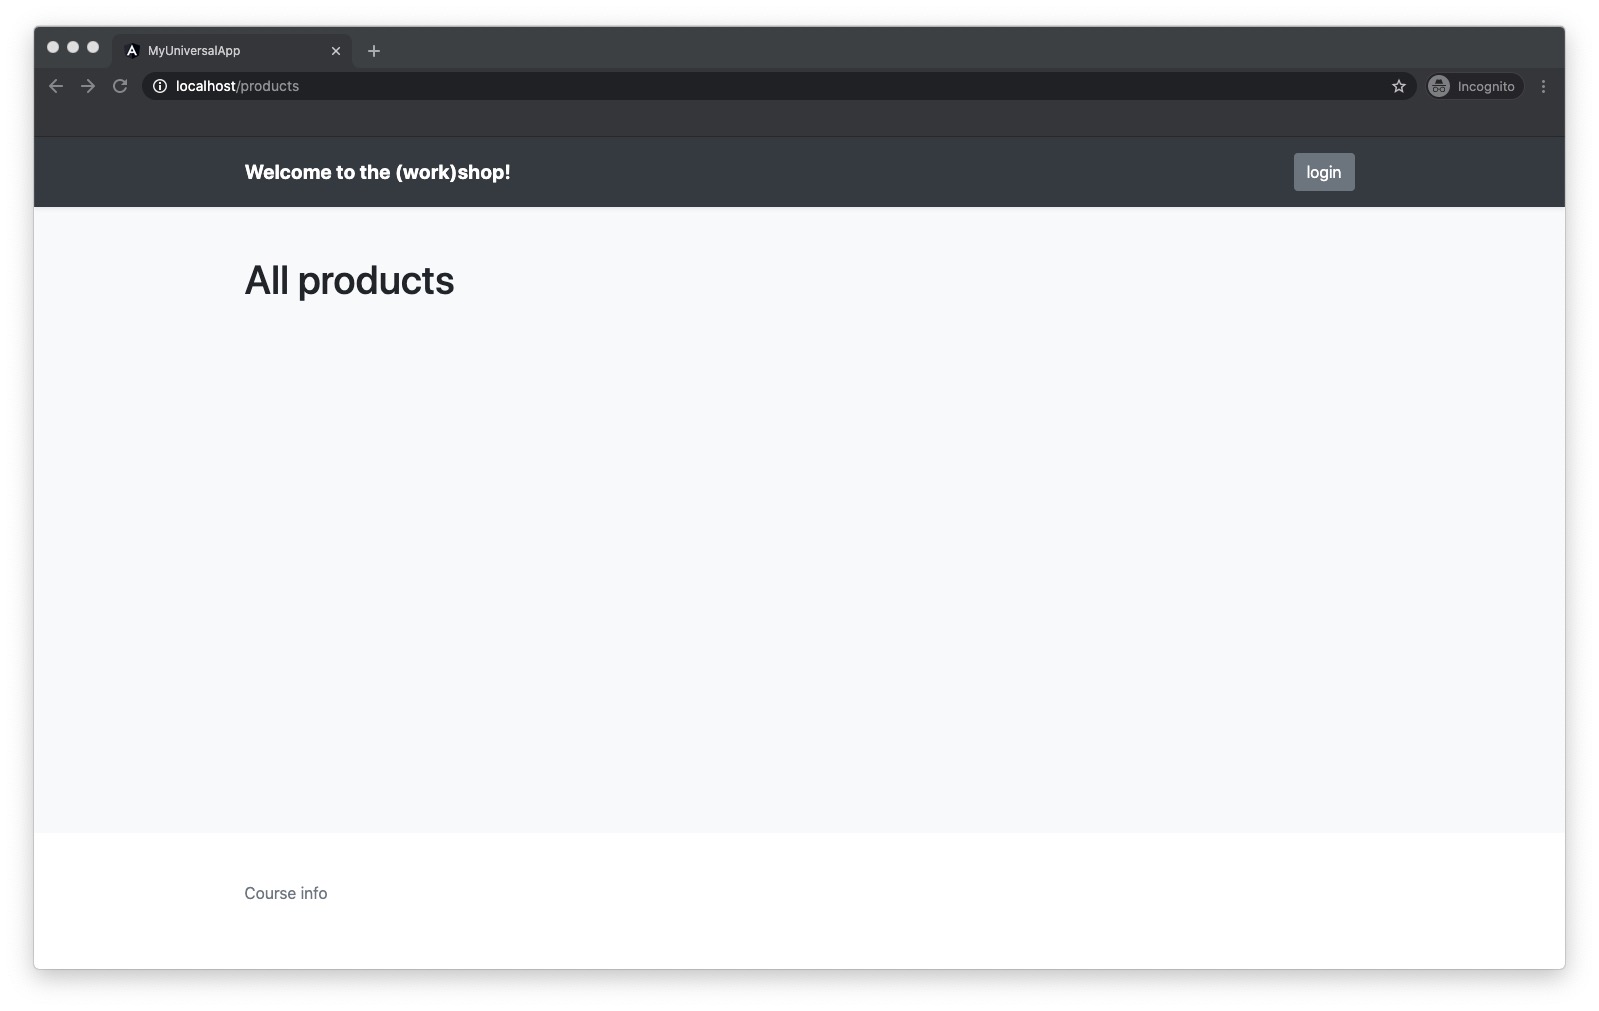Click the Angular favicon on the tab

[x=132, y=51]
